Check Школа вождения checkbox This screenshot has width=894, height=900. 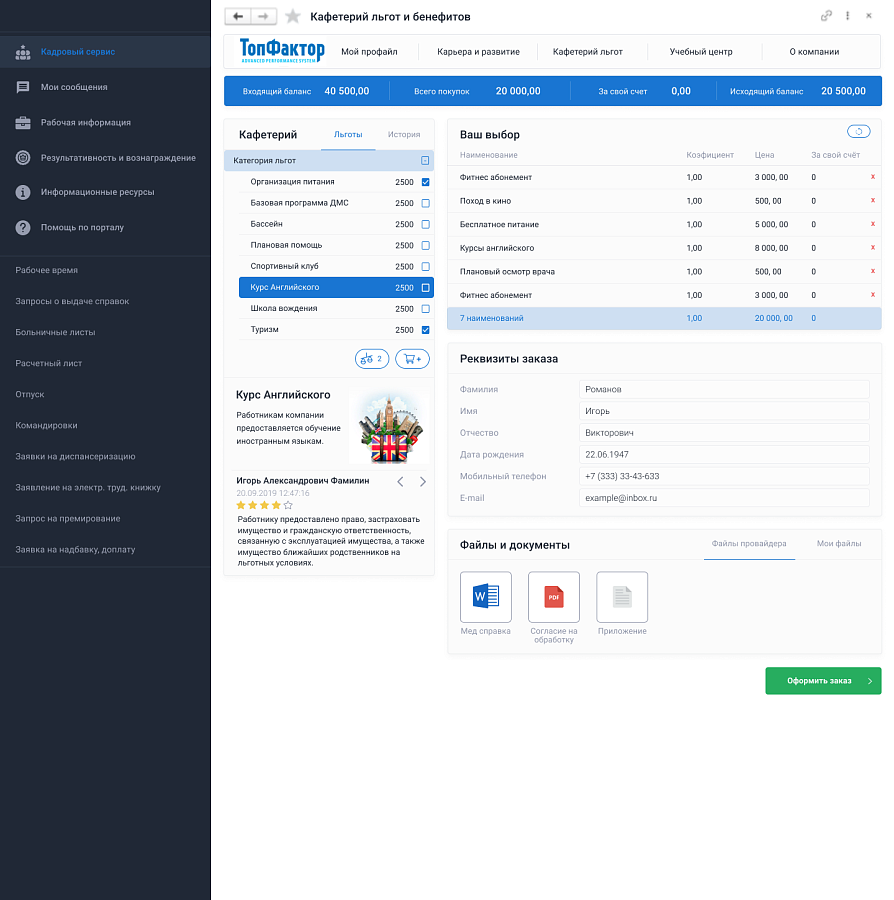(426, 309)
